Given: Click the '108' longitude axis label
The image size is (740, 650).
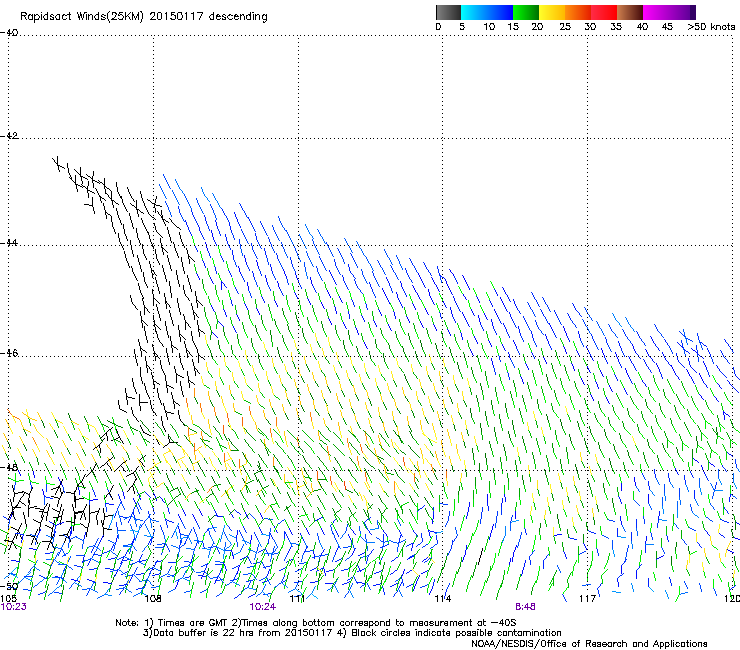Looking at the screenshot, I should pyautogui.click(x=153, y=599).
